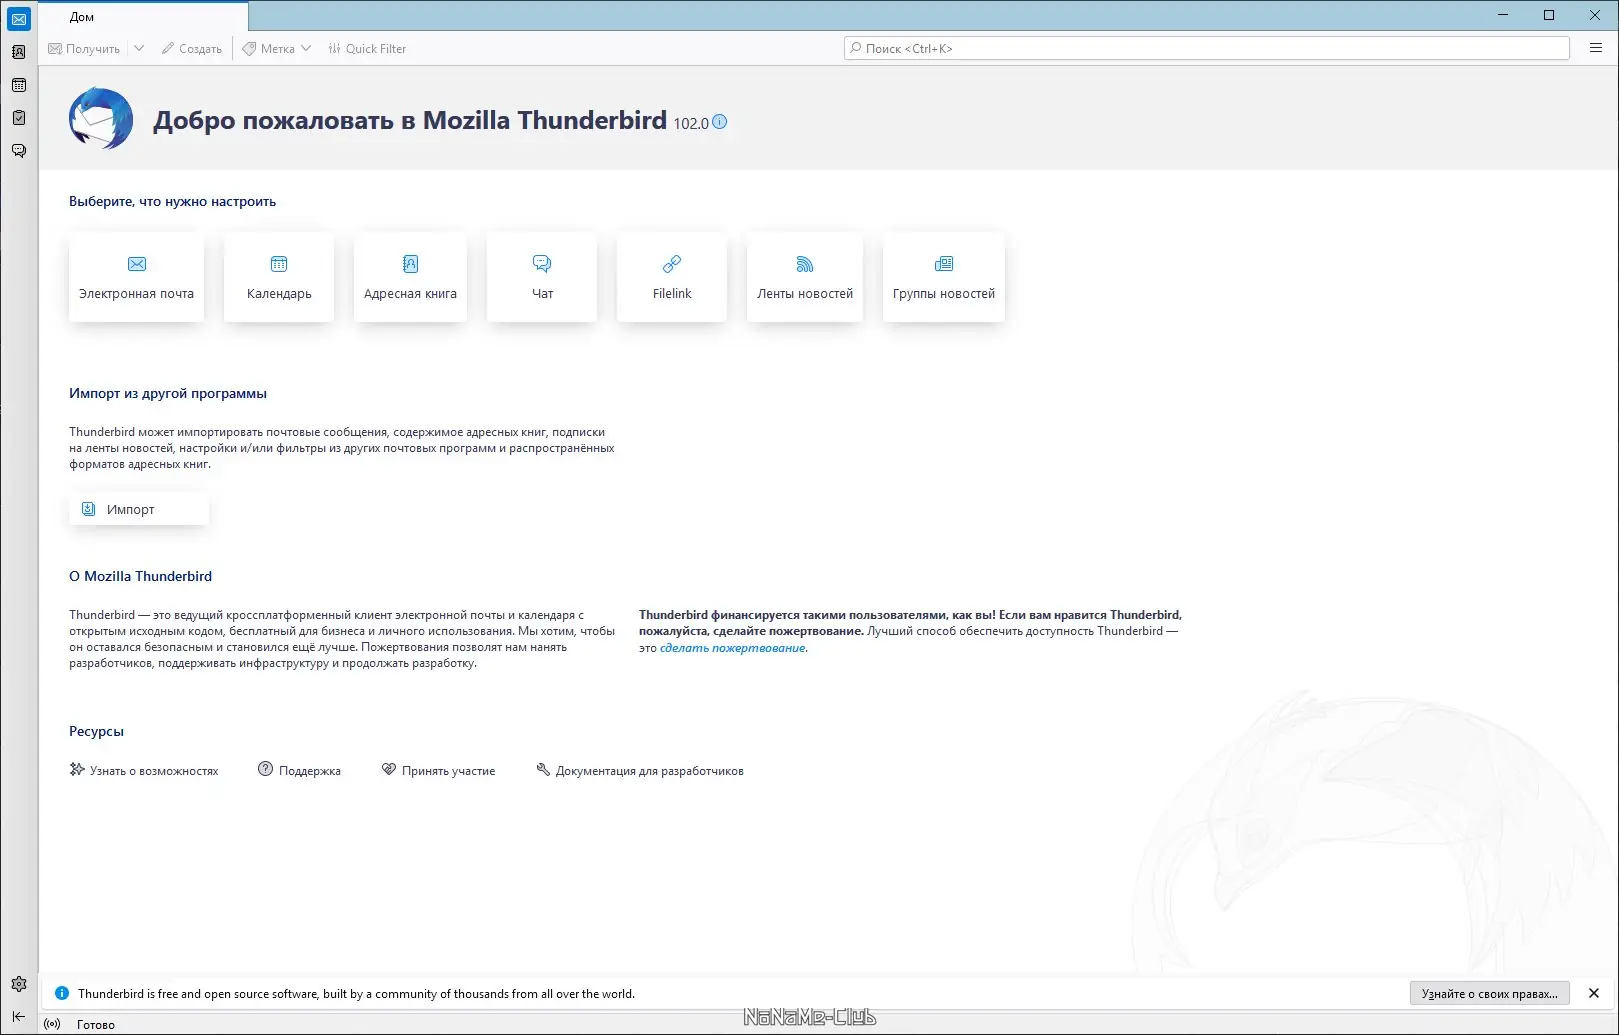This screenshot has width=1619, height=1035.
Task: Set up Календарь card
Action: click(x=279, y=277)
